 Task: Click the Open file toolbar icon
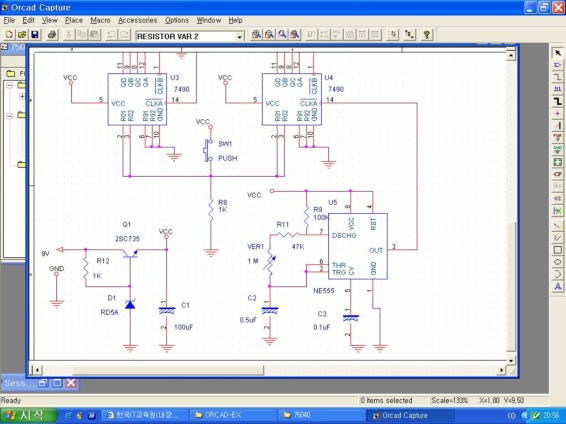[x=22, y=35]
